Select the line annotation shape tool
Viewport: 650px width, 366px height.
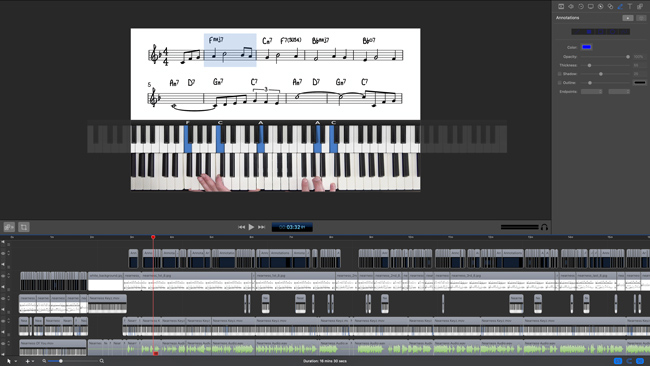[577, 32]
